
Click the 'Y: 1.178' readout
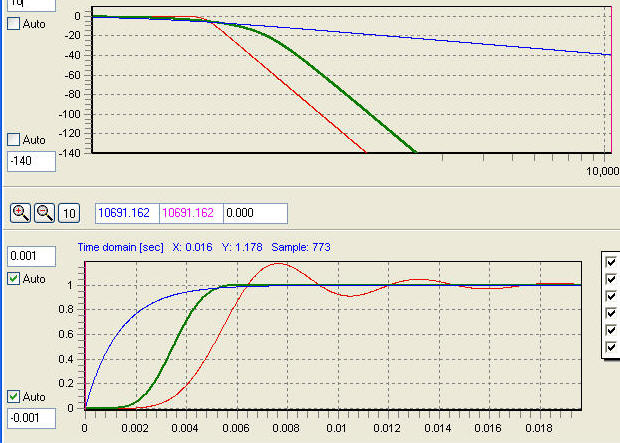(x=242, y=248)
